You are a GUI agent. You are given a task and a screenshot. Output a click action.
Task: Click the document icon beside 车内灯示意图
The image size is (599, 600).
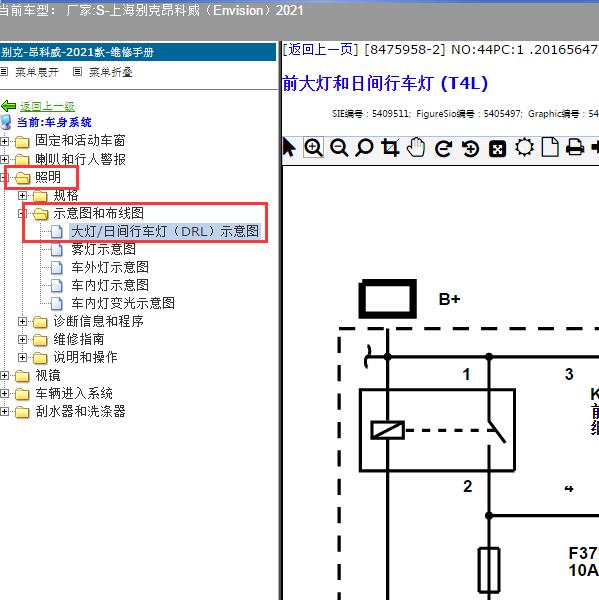57,285
